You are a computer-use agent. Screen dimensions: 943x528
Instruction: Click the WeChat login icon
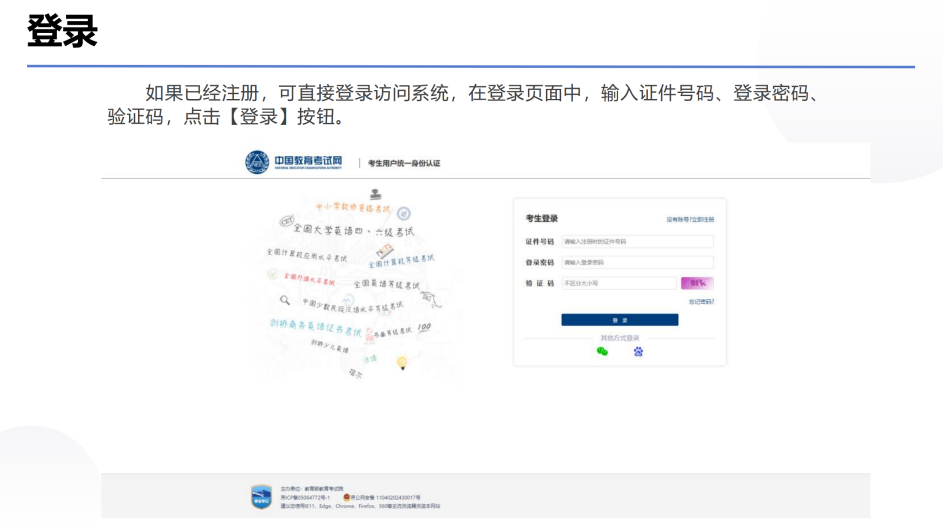pos(602,352)
